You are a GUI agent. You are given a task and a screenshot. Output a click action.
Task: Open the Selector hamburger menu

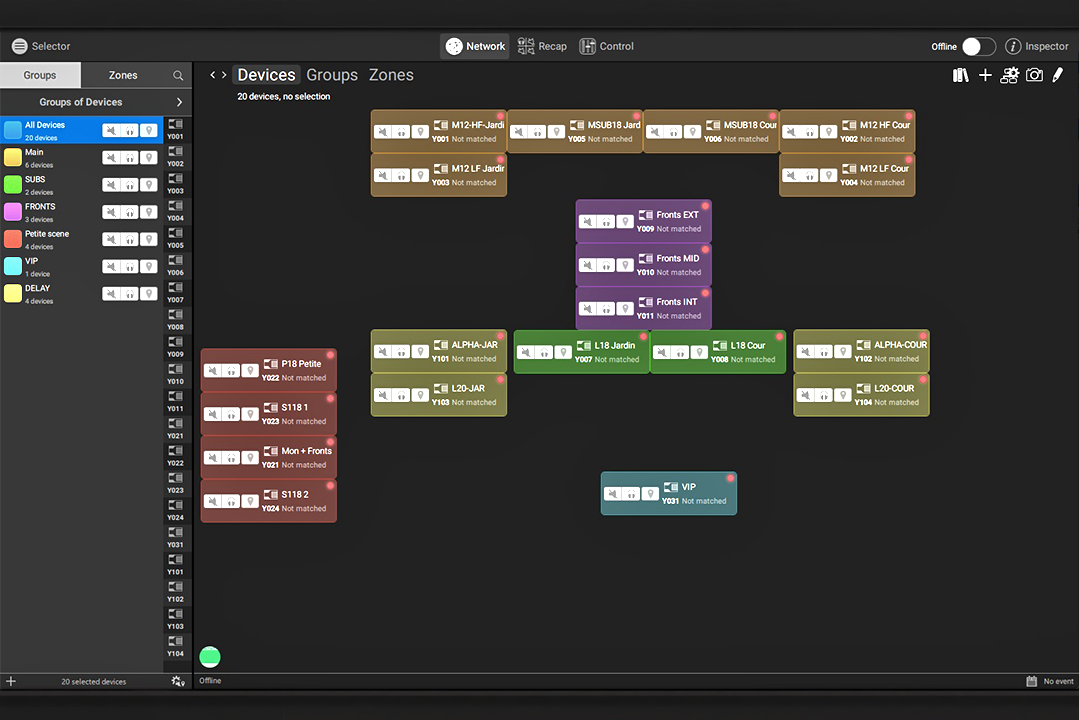coord(19,46)
